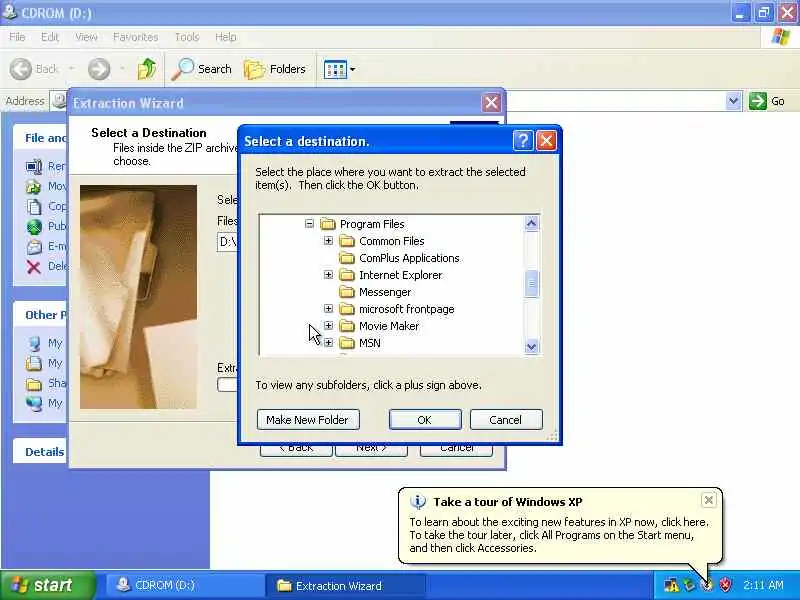This screenshot has width=800, height=600.
Task: Click the Make New Folder button
Action: click(x=308, y=420)
